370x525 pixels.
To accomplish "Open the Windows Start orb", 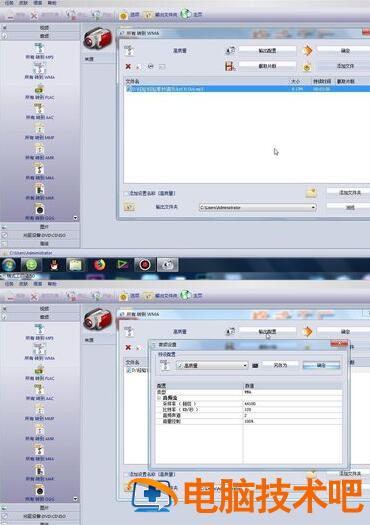I will pyautogui.click(x=9, y=265).
